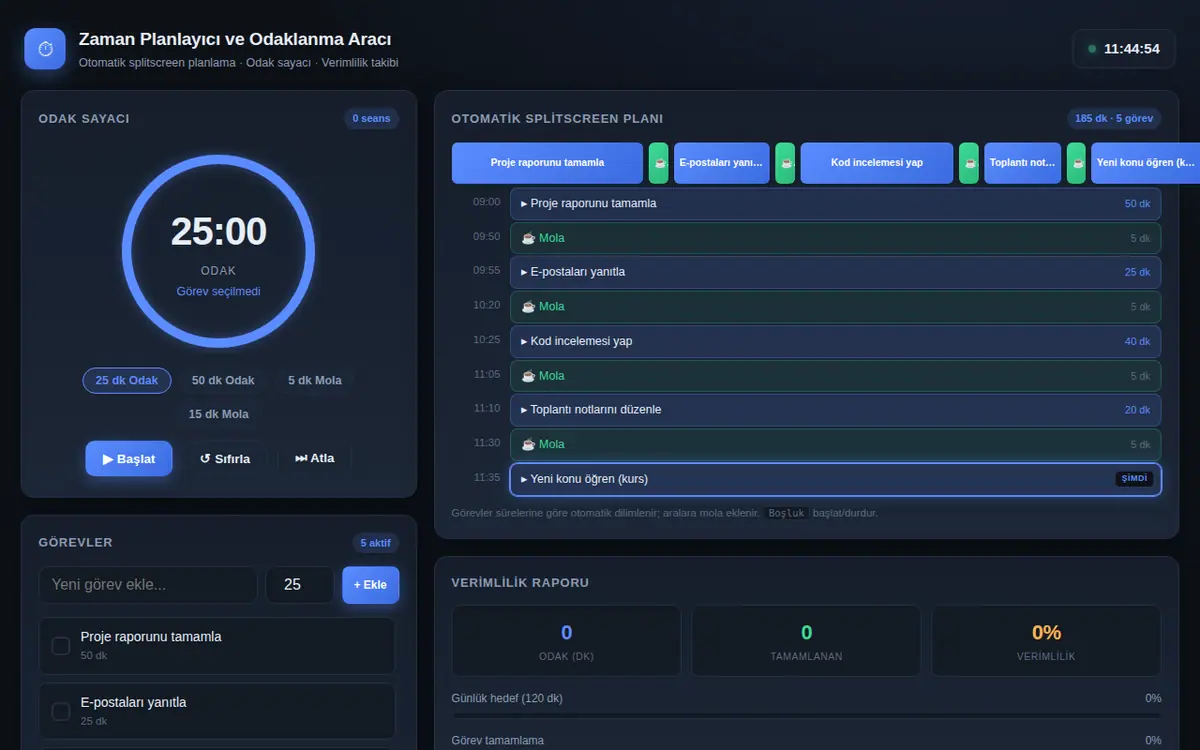This screenshot has height=750, width=1200.
Task: Click the coffee break block after Proje raporunu tamamla bar
Action: tap(658, 163)
